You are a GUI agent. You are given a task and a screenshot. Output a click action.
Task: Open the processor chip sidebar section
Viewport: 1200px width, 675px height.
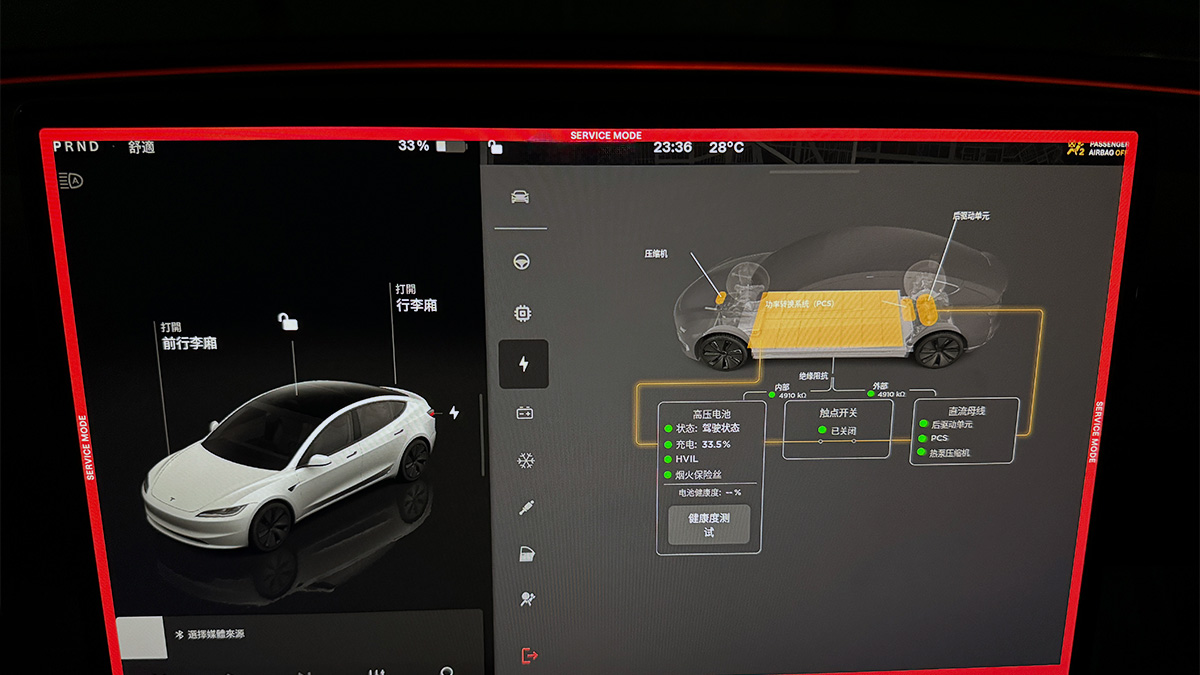[522, 314]
